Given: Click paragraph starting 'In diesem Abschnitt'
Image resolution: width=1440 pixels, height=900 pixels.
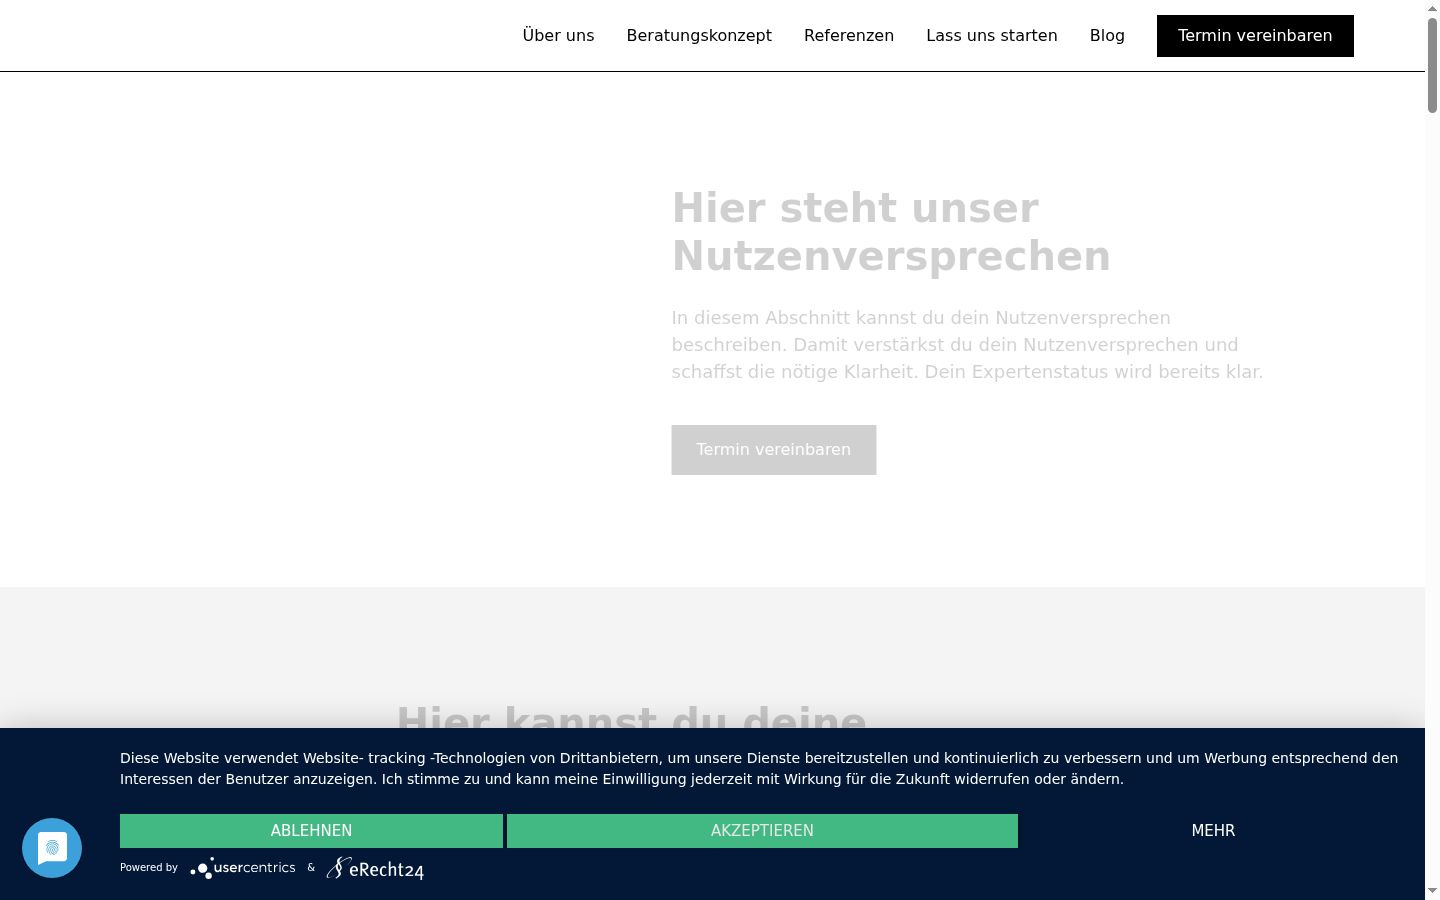Looking at the screenshot, I should pyautogui.click(x=967, y=345).
